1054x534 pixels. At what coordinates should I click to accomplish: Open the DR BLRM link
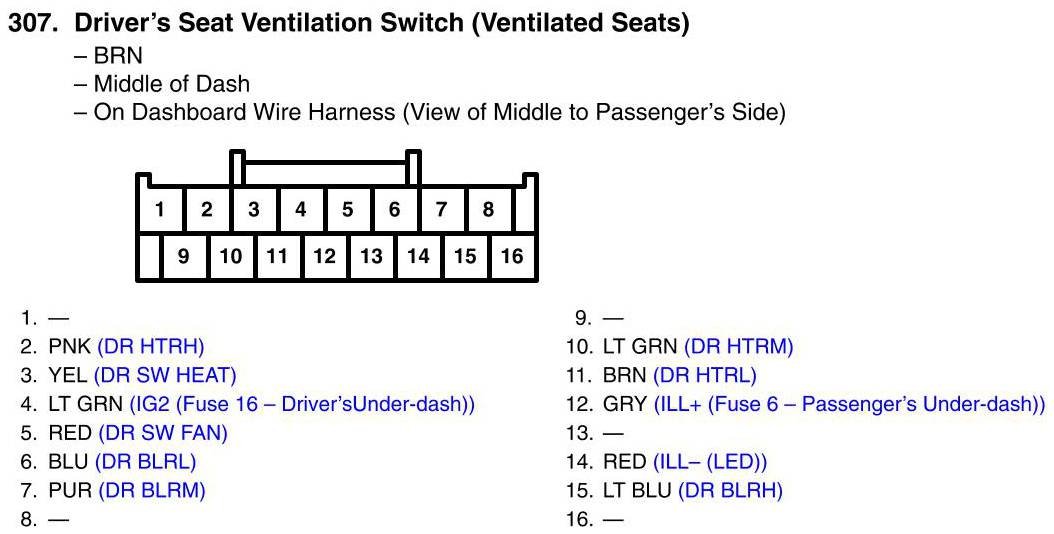[151, 490]
